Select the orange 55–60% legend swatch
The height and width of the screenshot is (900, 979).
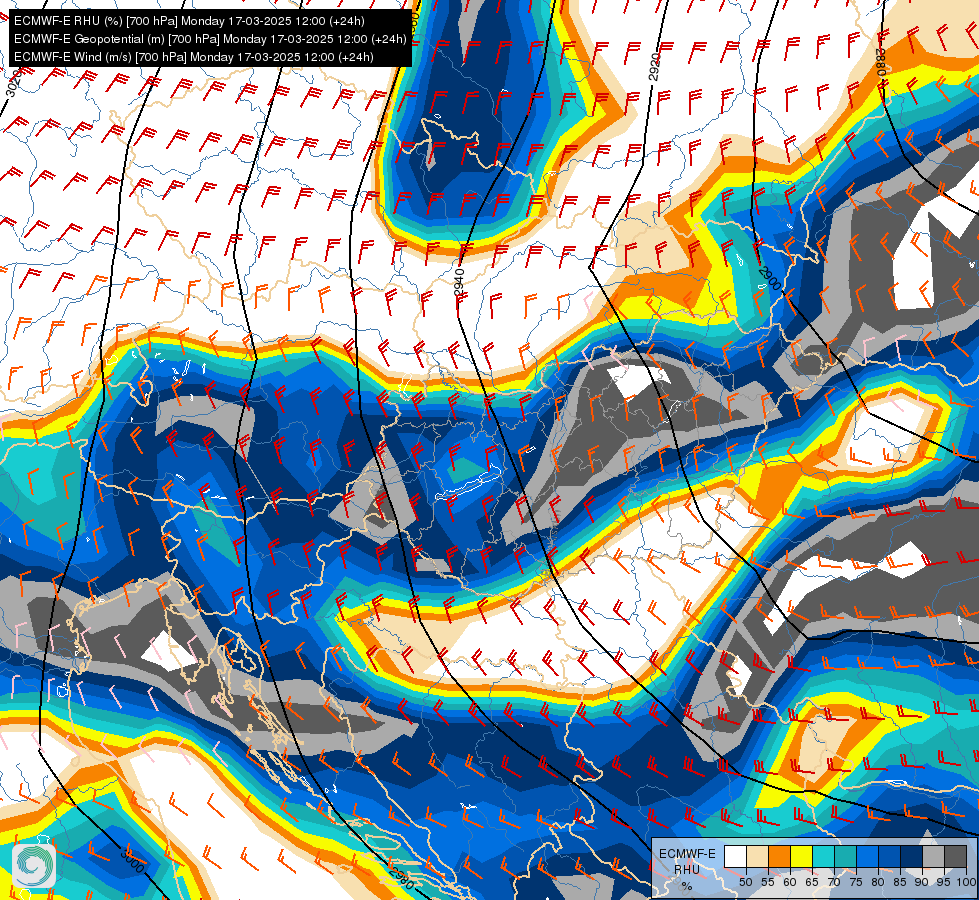click(780, 856)
